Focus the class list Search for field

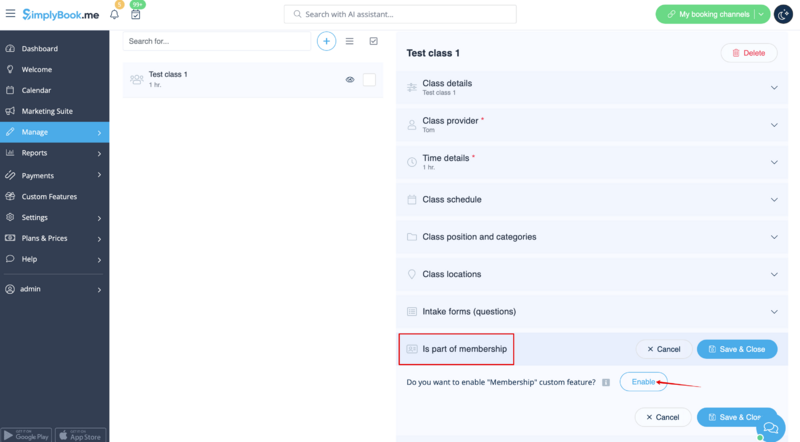point(216,41)
